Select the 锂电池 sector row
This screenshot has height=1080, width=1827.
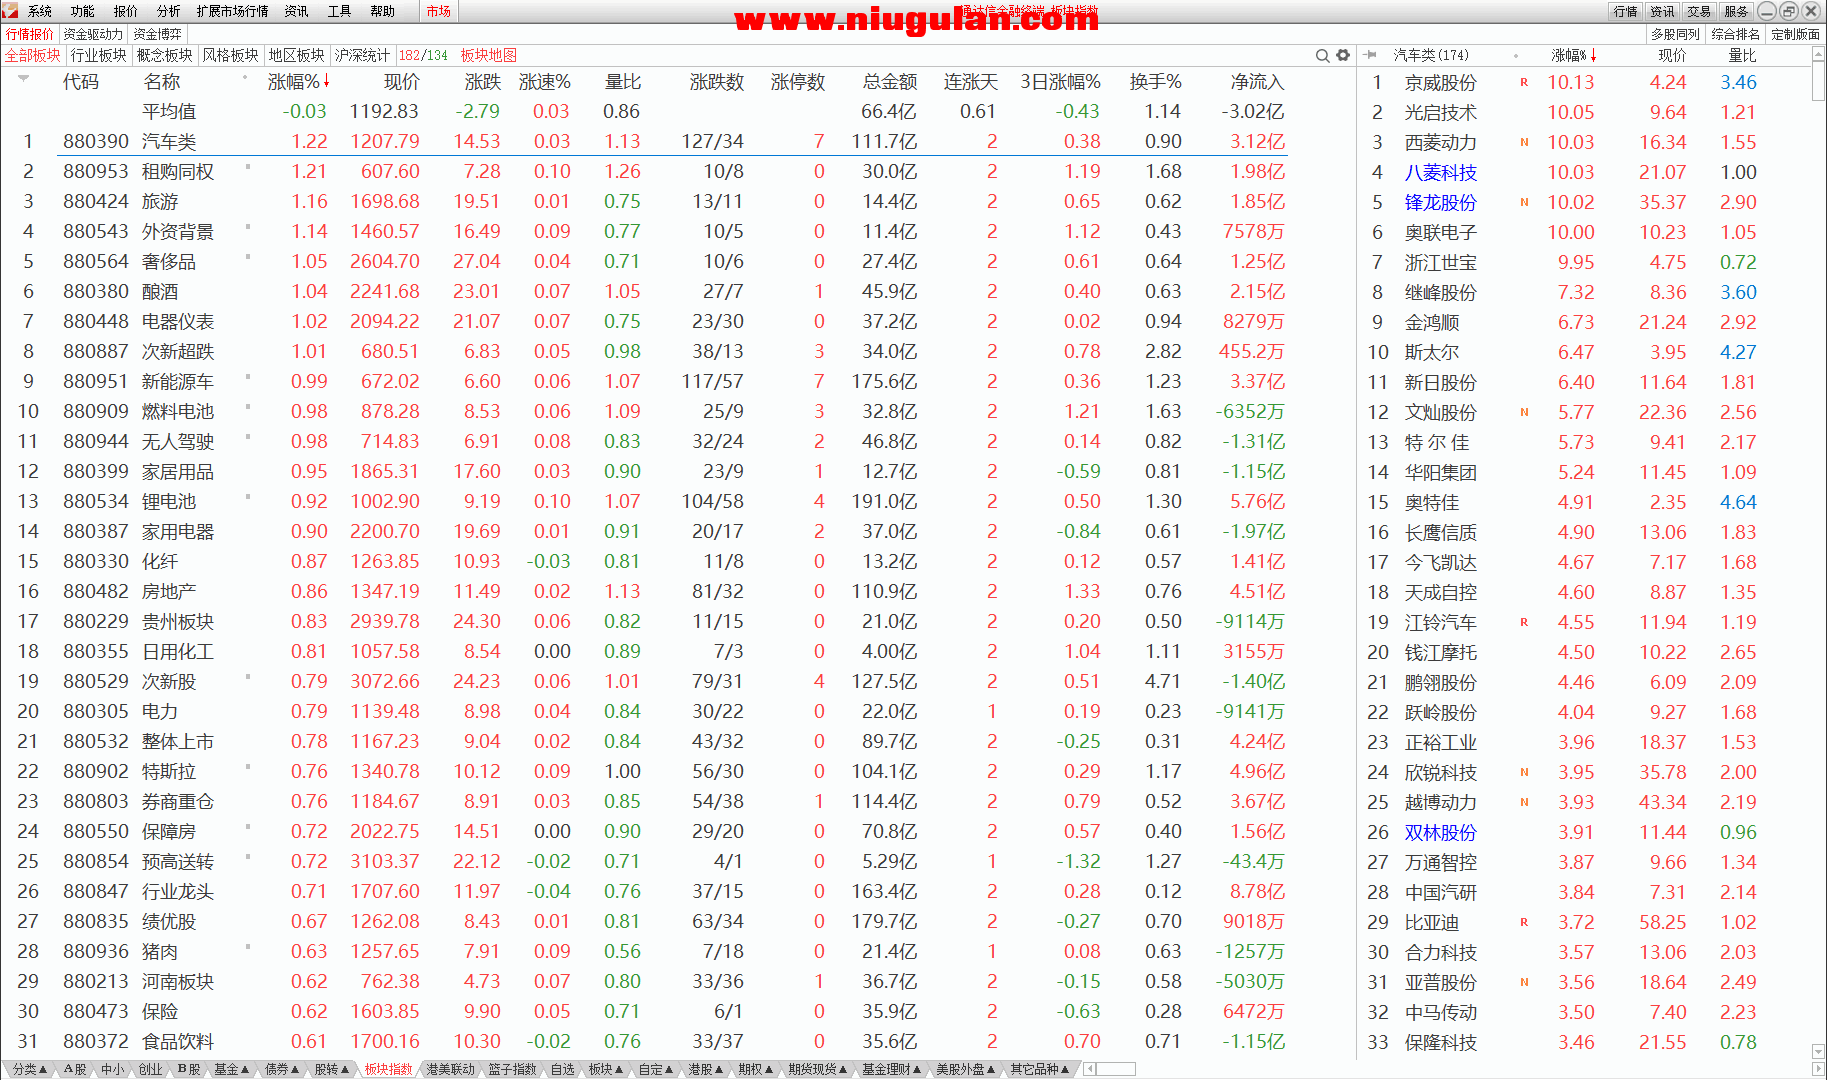(x=644, y=501)
